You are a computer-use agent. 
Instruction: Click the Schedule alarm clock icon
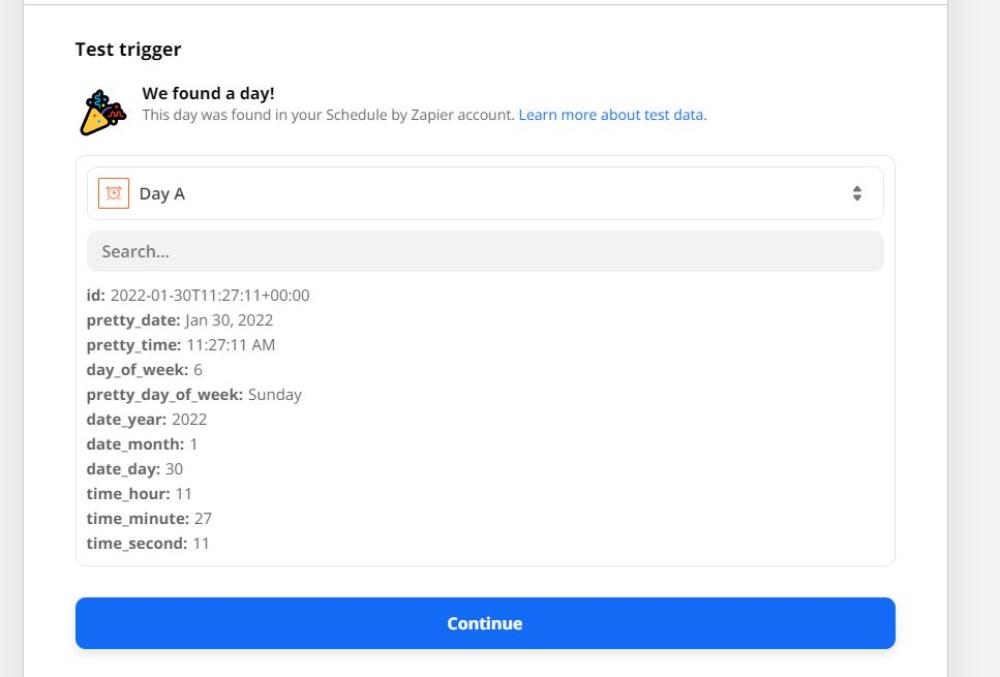click(x=114, y=193)
